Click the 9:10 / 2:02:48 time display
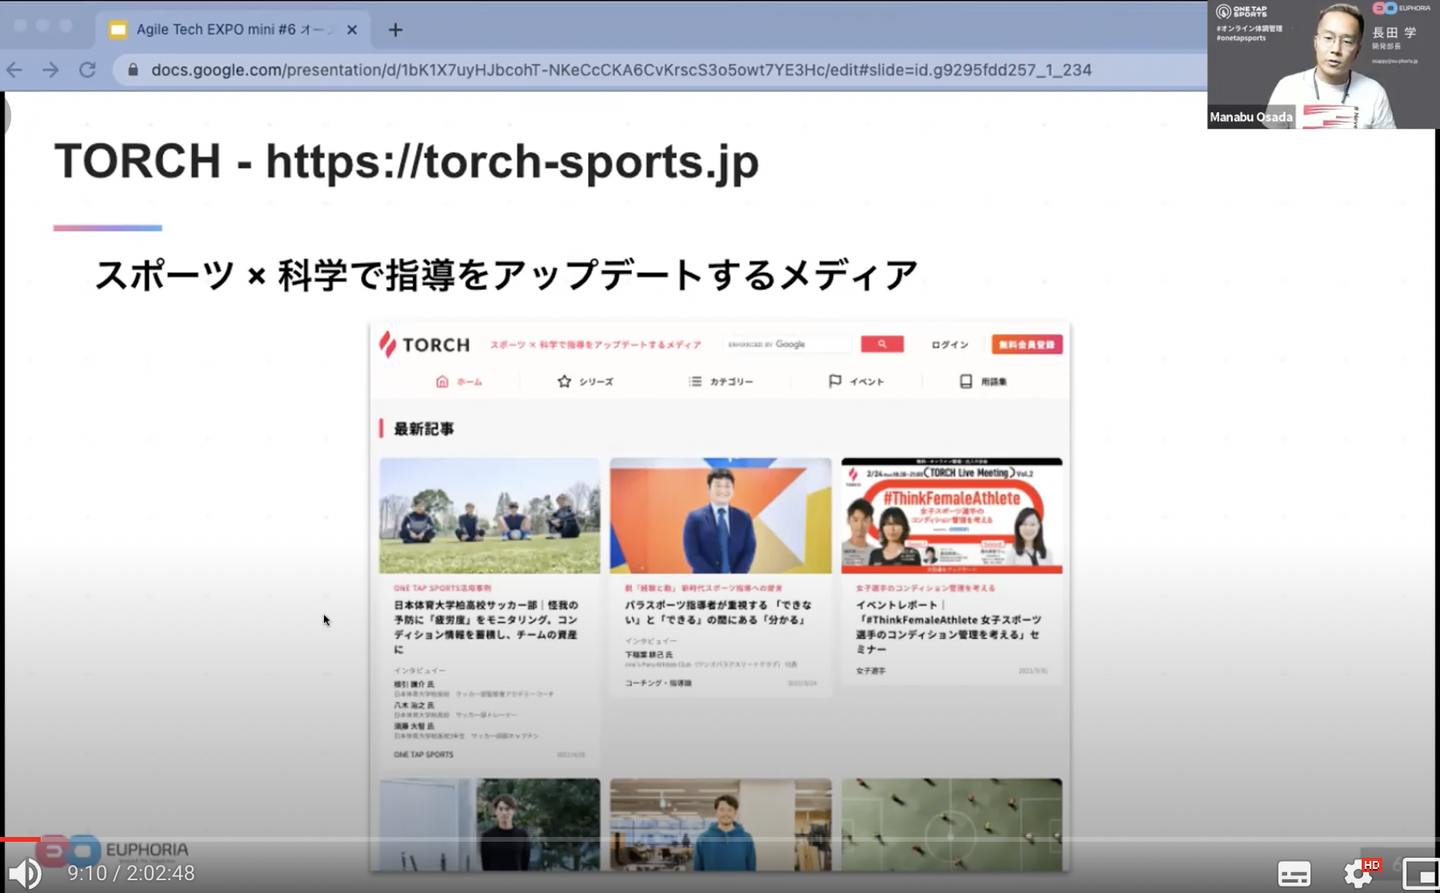This screenshot has height=893, width=1440. tap(131, 873)
